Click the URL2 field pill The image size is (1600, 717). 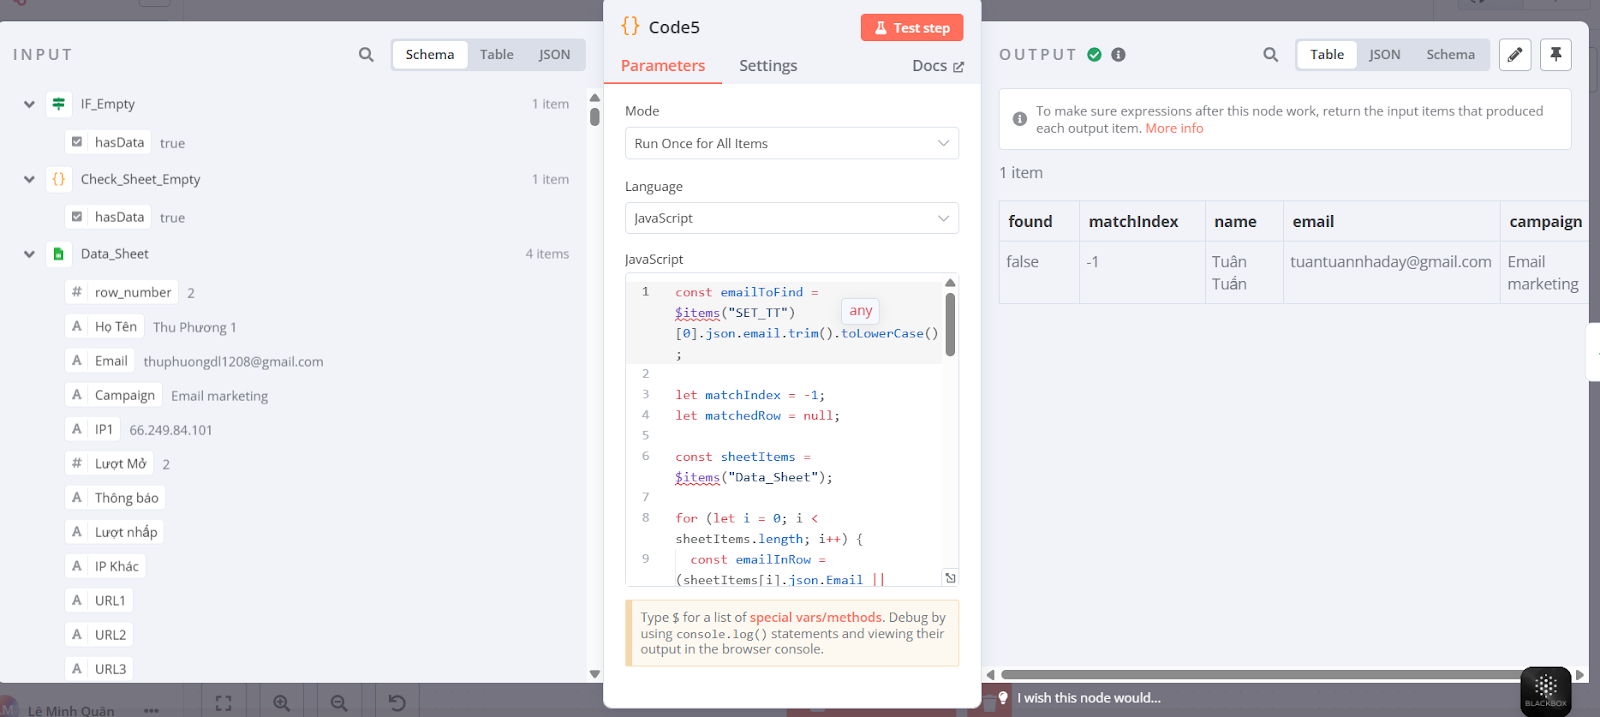(99, 634)
